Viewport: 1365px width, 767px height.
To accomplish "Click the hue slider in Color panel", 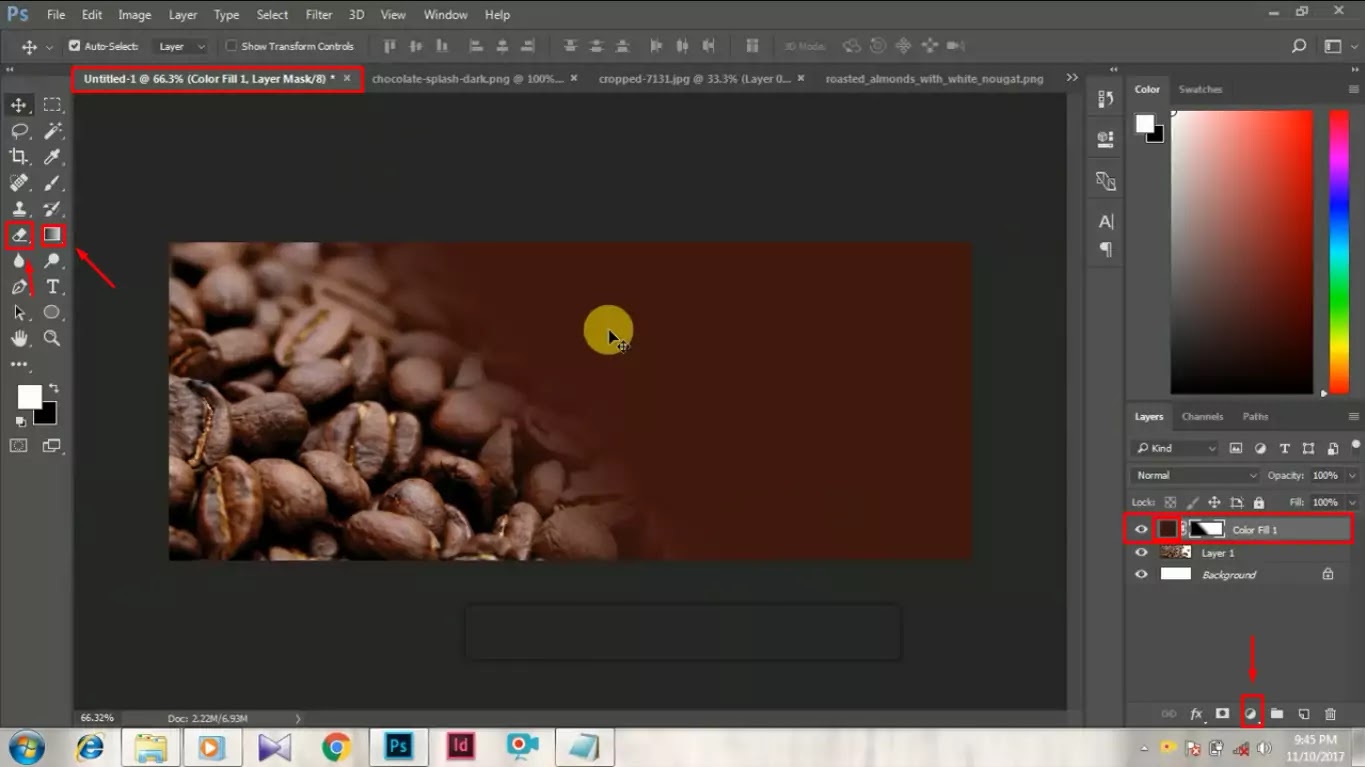I will pyautogui.click(x=1339, y=251).
